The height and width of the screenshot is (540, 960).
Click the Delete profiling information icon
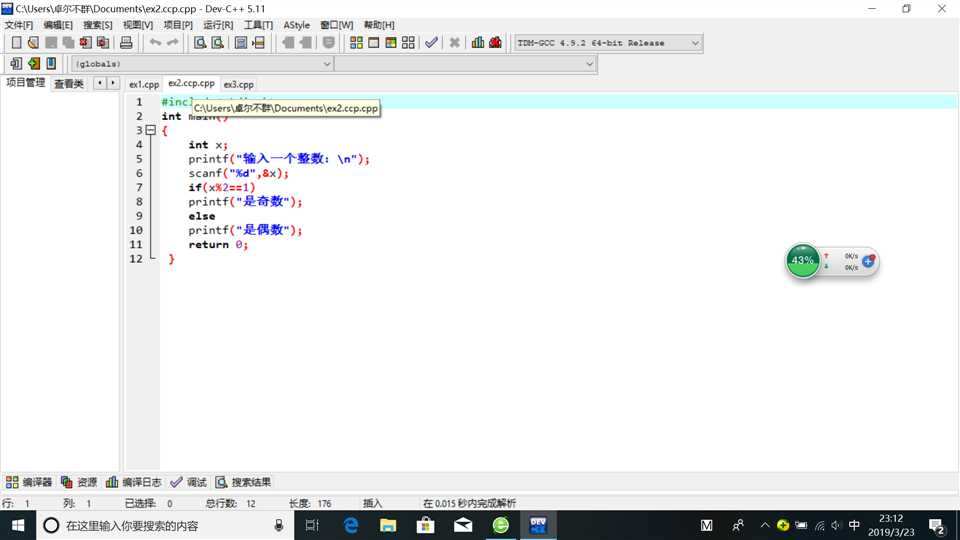(x=495, y=42)
